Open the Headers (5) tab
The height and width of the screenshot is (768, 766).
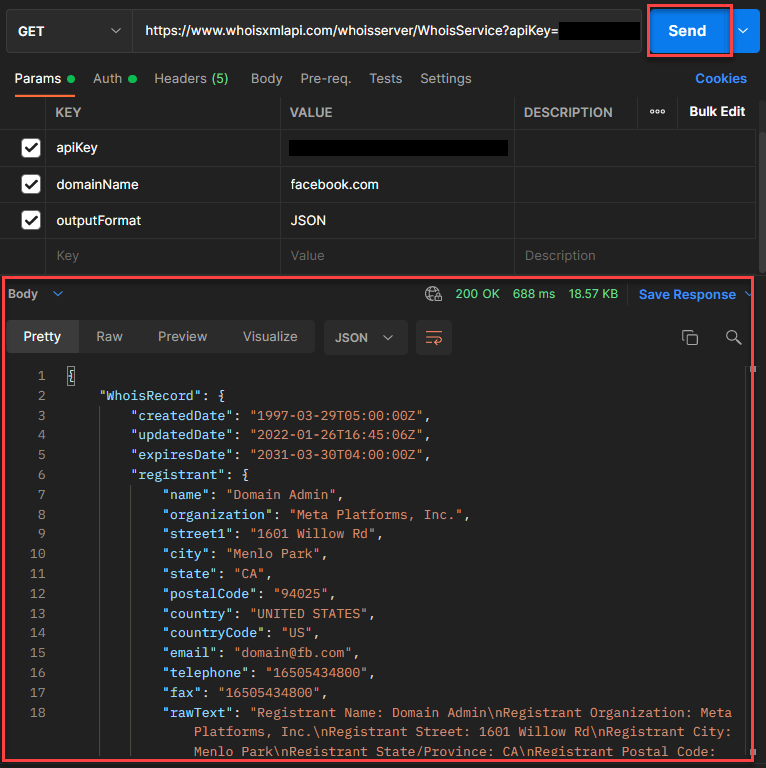[x=191, y=79]
